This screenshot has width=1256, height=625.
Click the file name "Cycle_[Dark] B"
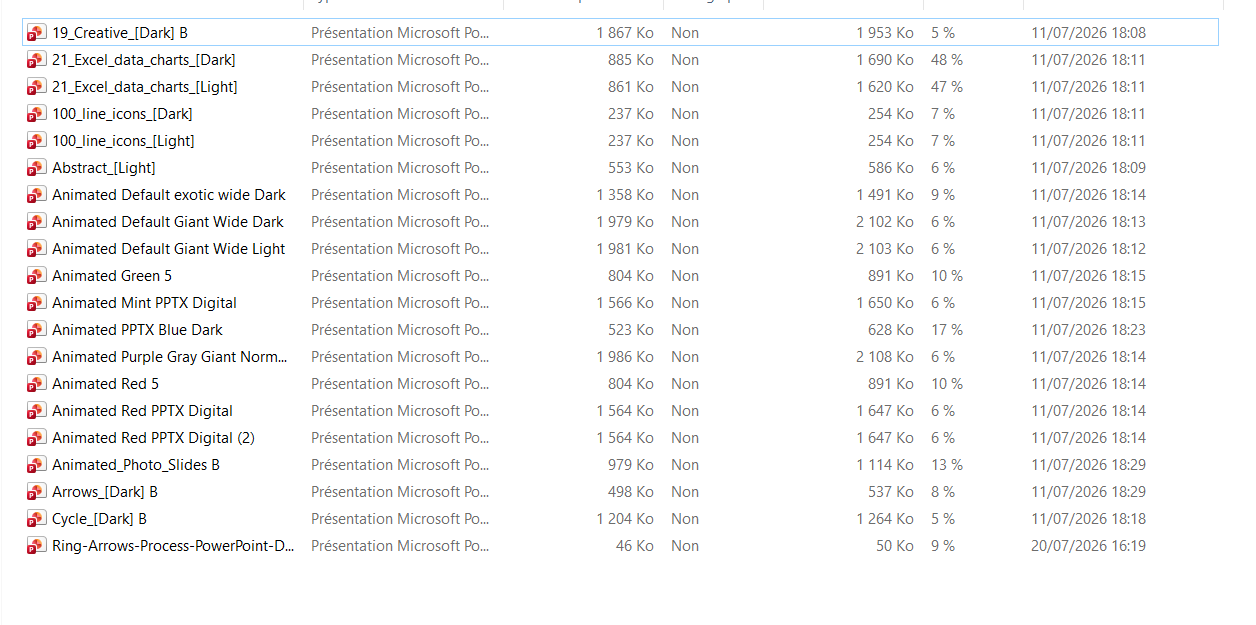99,519
